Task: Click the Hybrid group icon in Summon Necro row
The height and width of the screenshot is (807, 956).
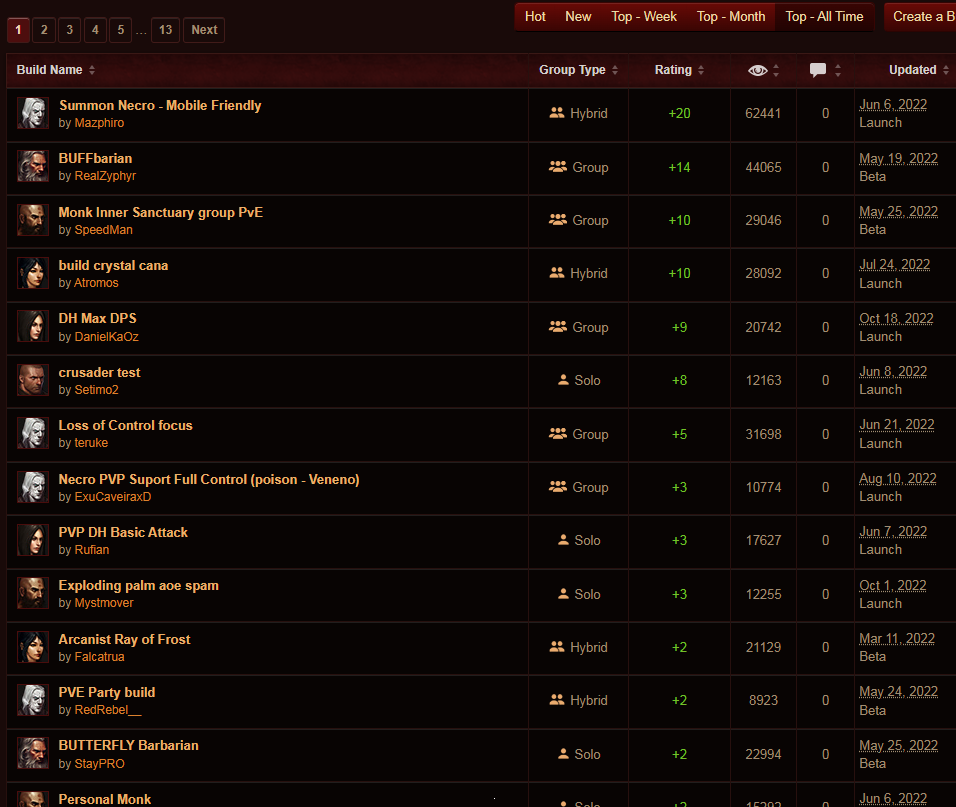Action: point(557,113)
